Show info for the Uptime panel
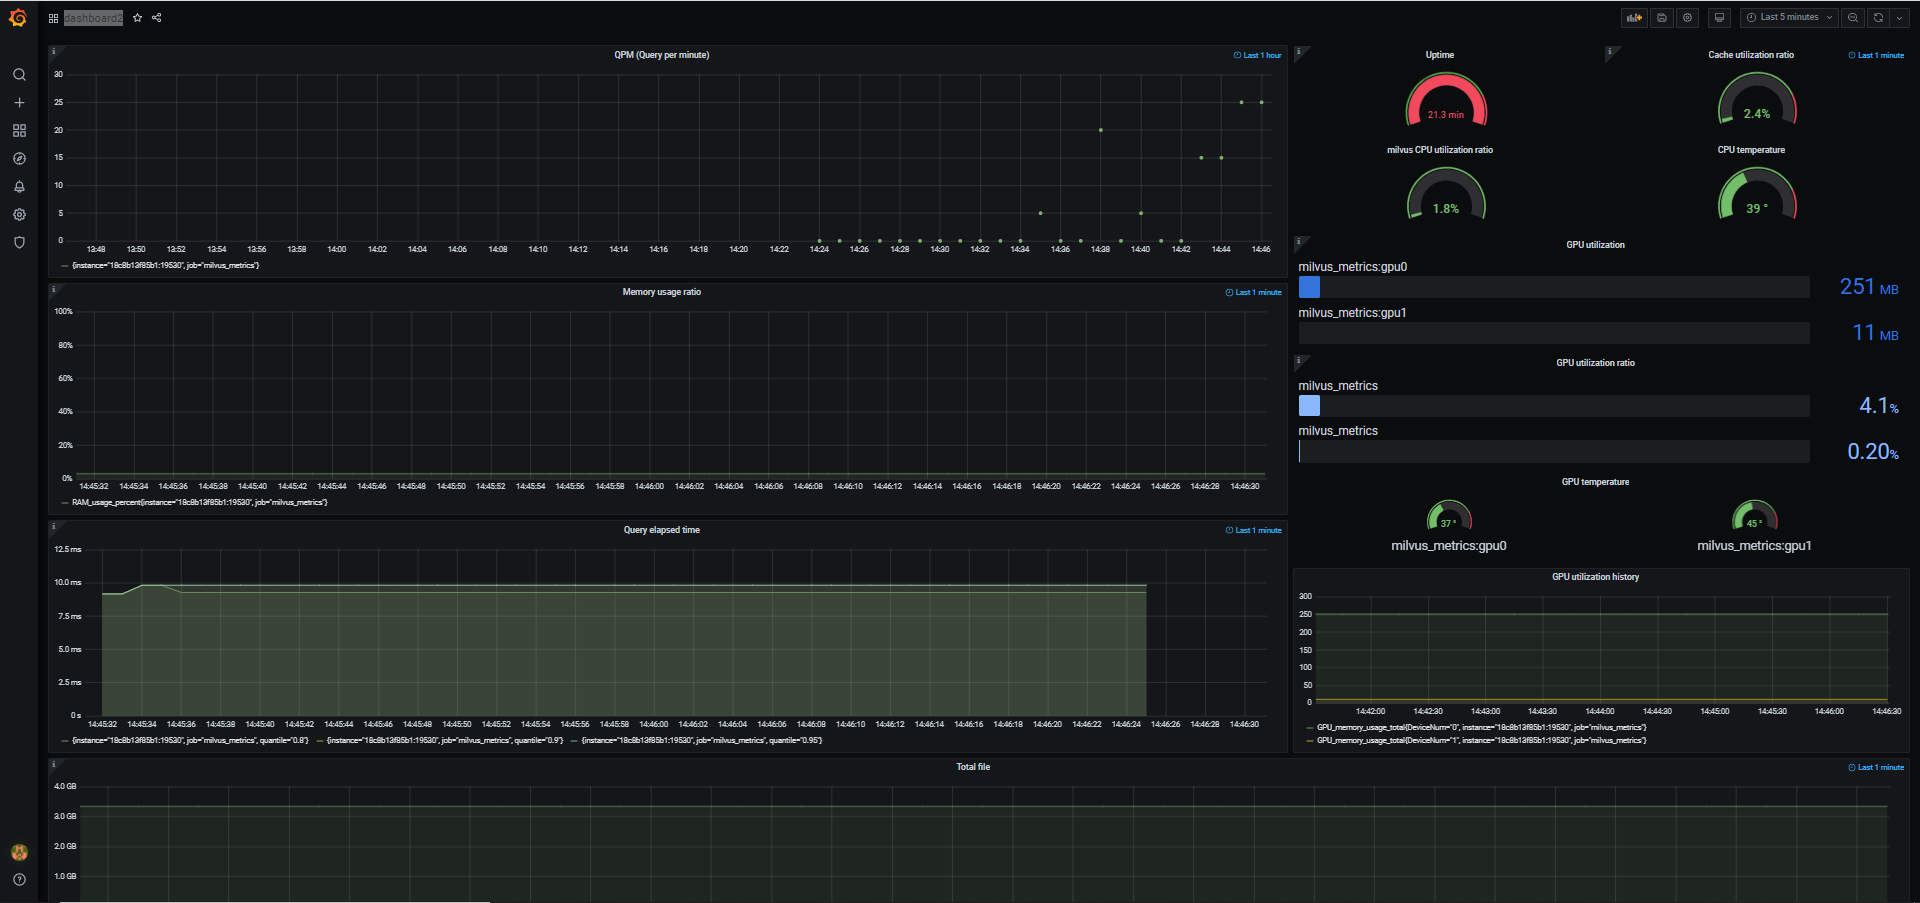1920x903 pixels. 1299,51
